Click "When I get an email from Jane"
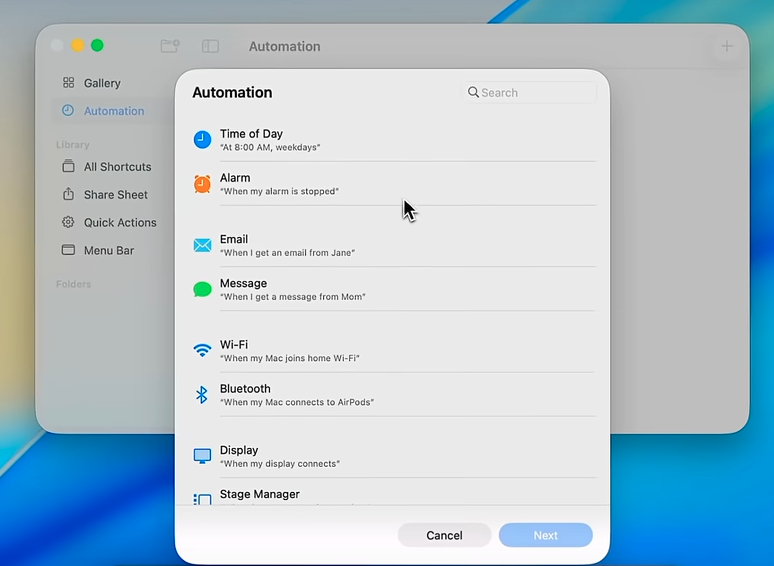This screenshot has height=566, width=774. coord(287,253)
